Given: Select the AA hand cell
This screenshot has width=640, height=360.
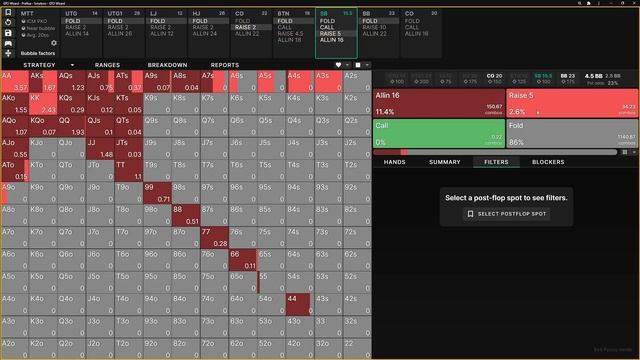Looking at the screenshot, I should click(x=15, y=82).
